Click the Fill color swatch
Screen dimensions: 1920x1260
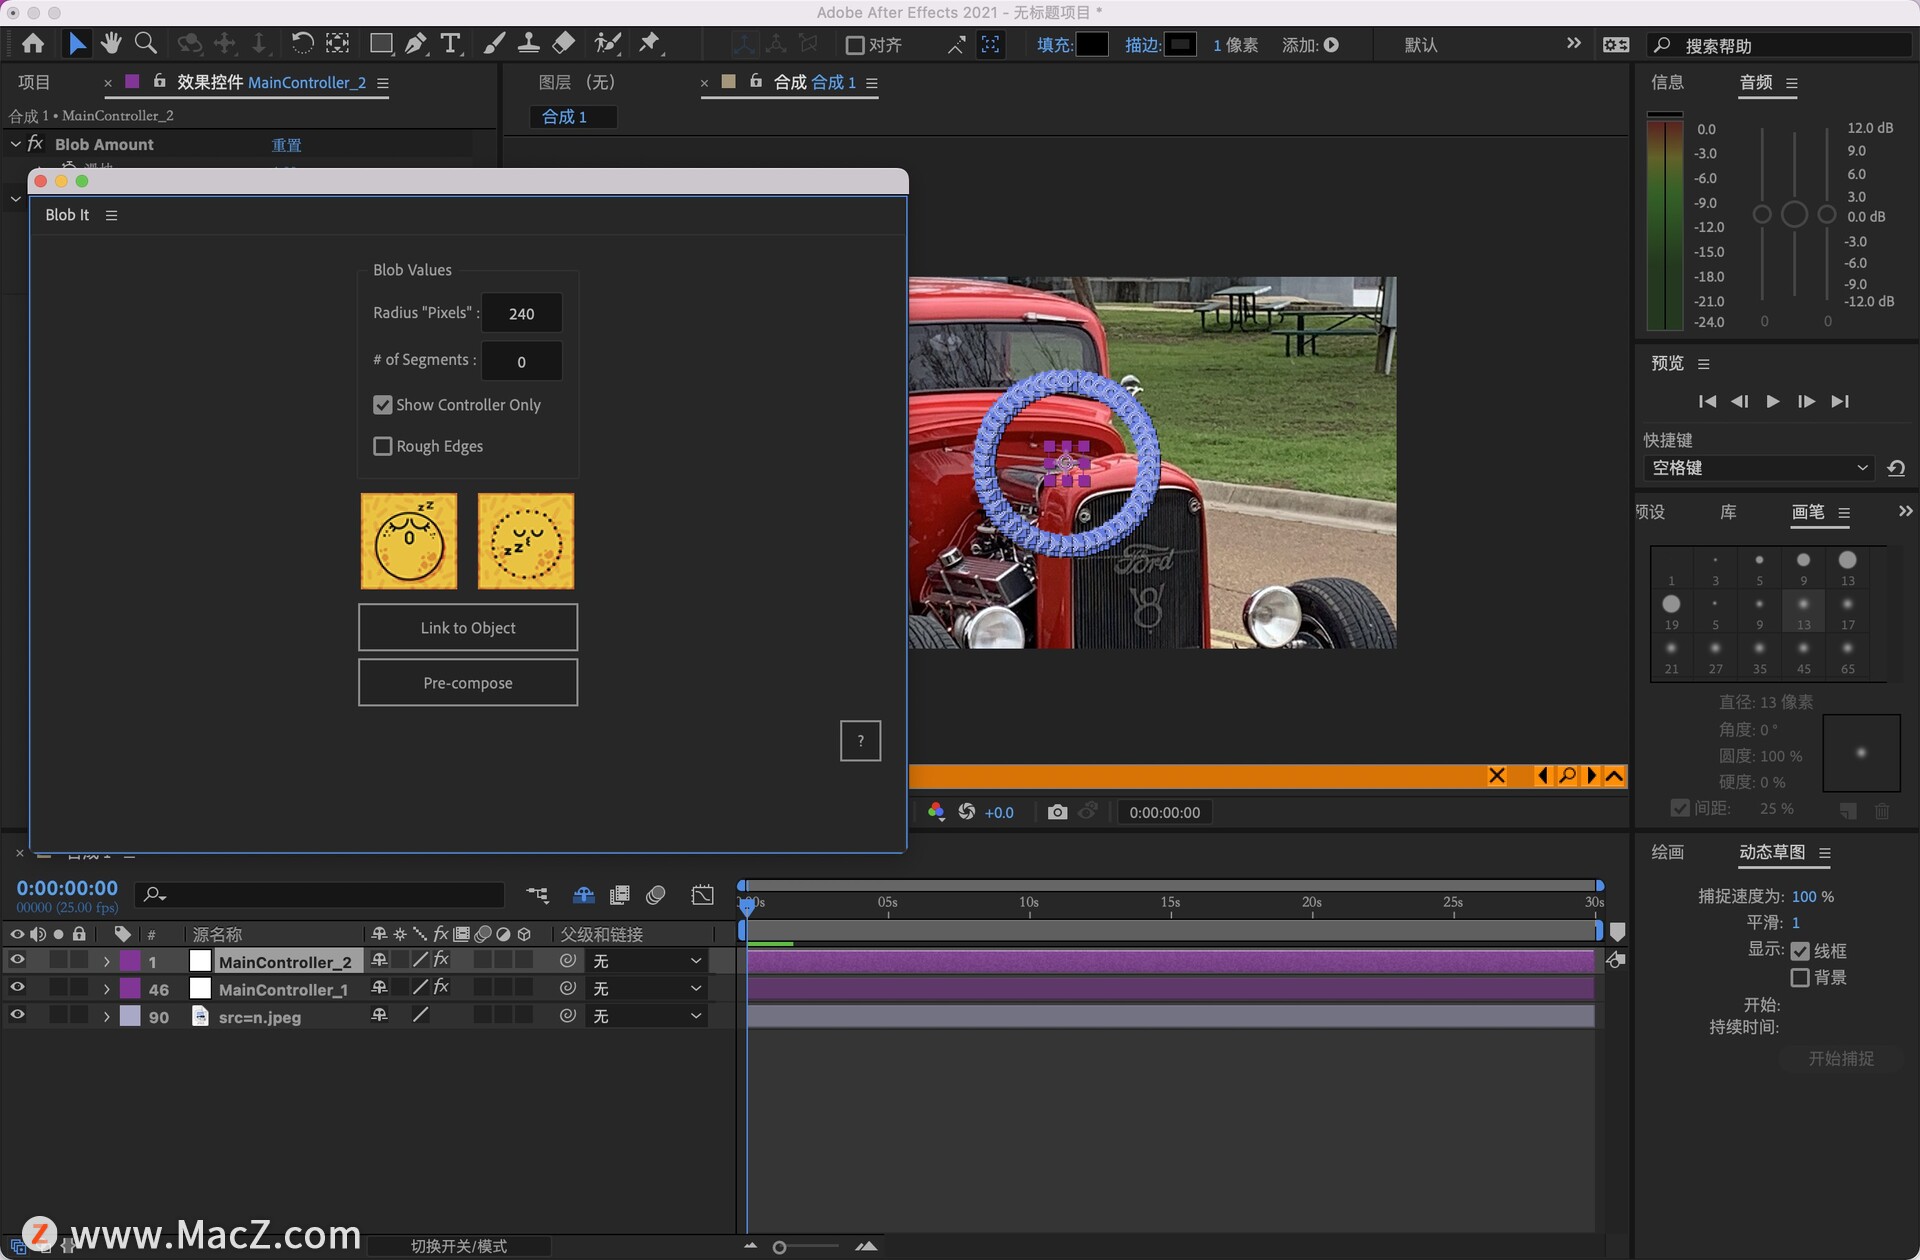point(1092,45)
